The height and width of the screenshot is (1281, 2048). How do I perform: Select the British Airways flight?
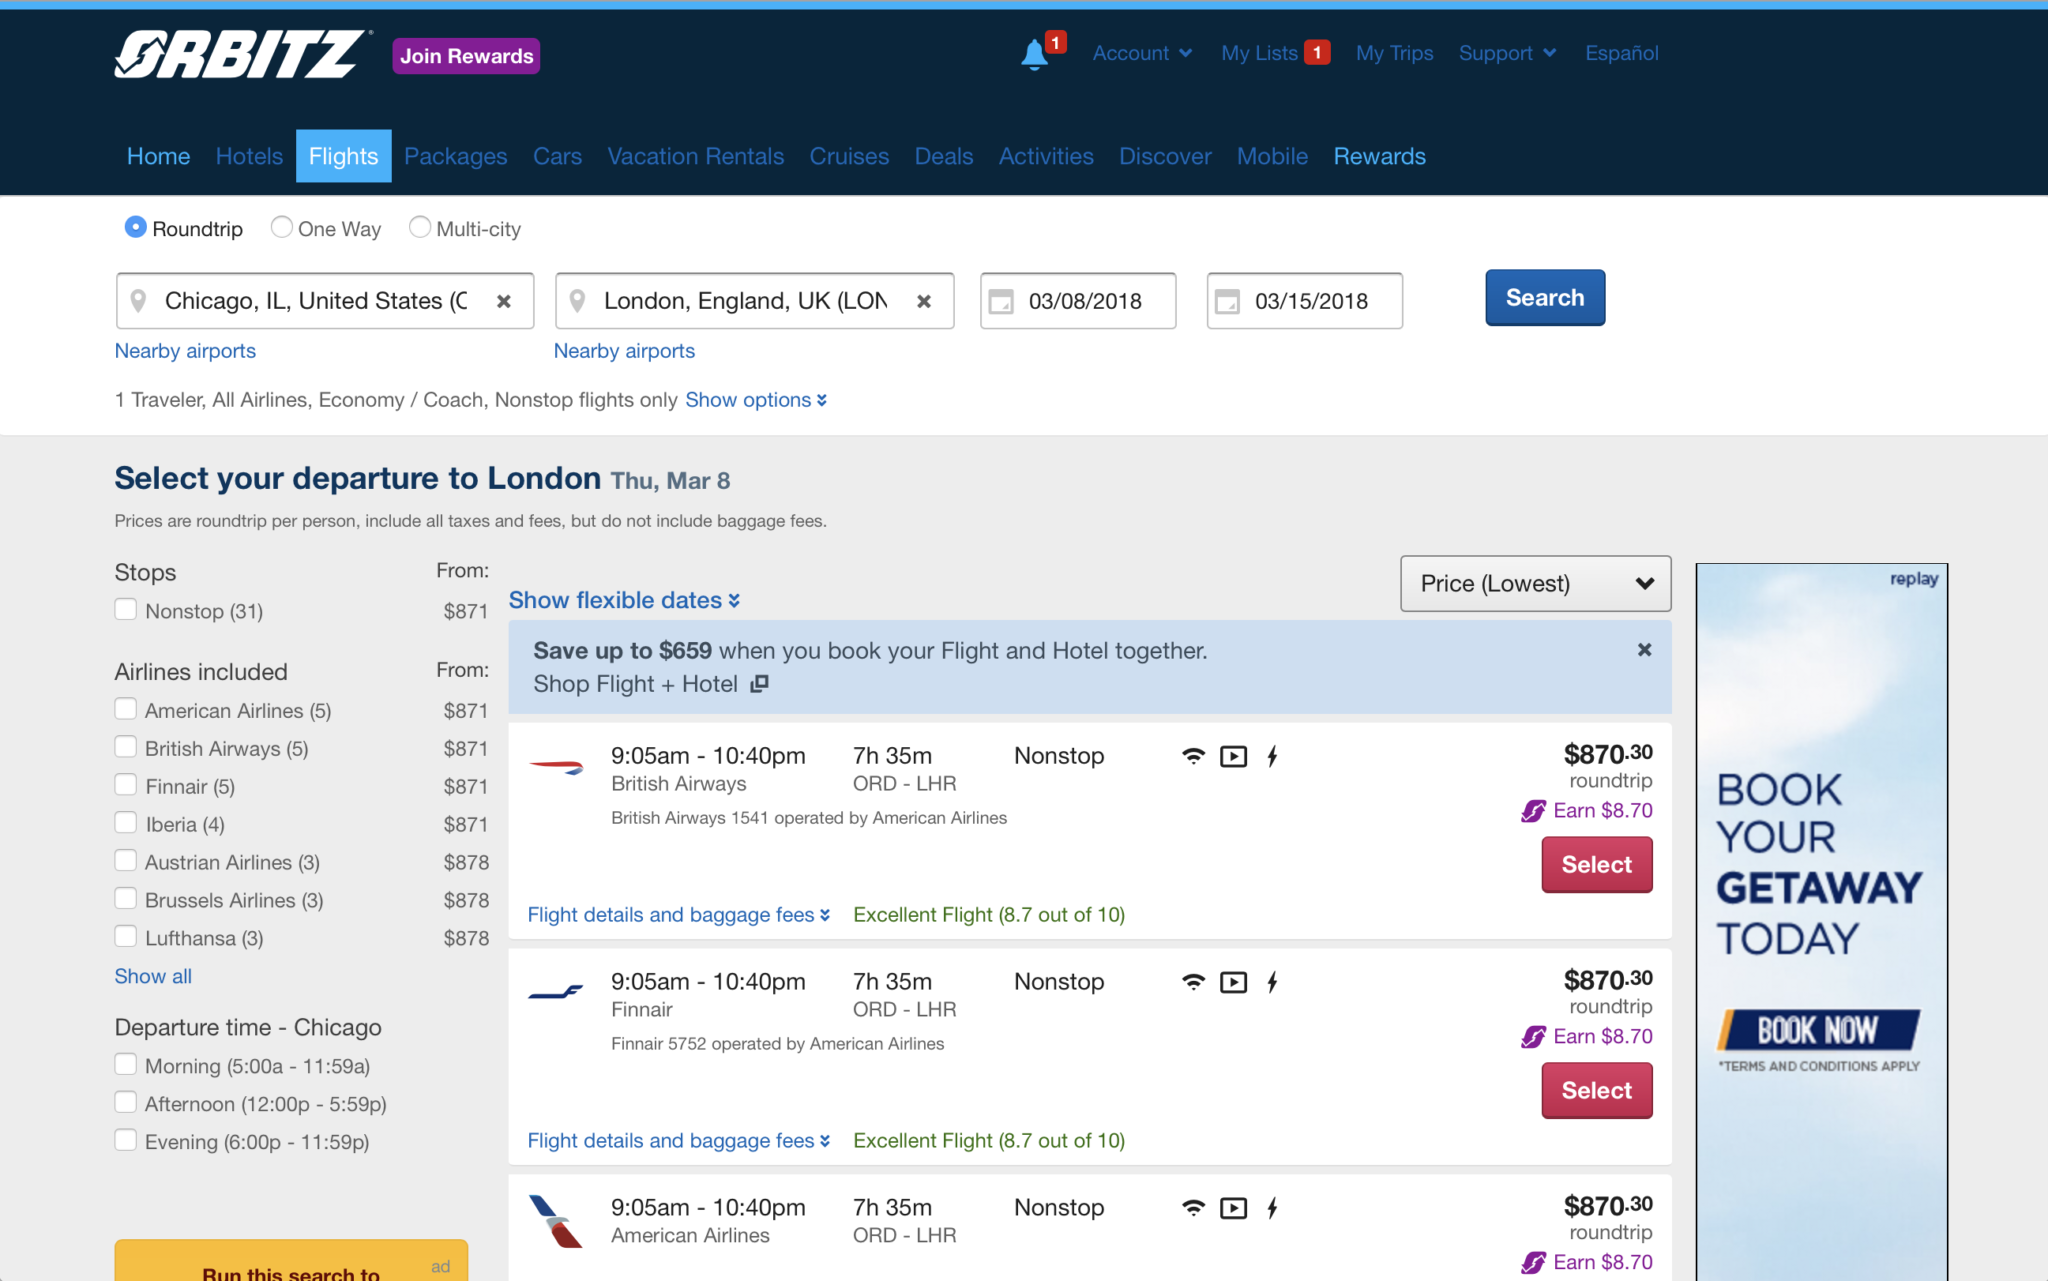pyautogui.click(x=1597, y=865)
